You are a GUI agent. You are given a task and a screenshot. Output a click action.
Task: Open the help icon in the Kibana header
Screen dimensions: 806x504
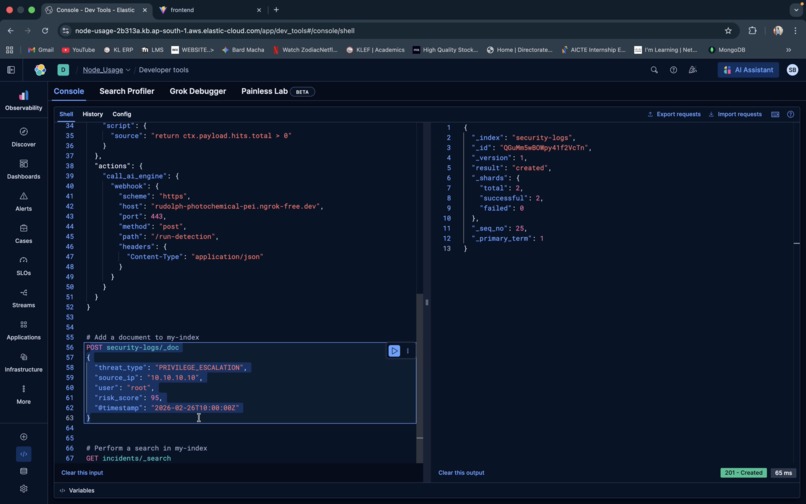click(x=673, y=70)
